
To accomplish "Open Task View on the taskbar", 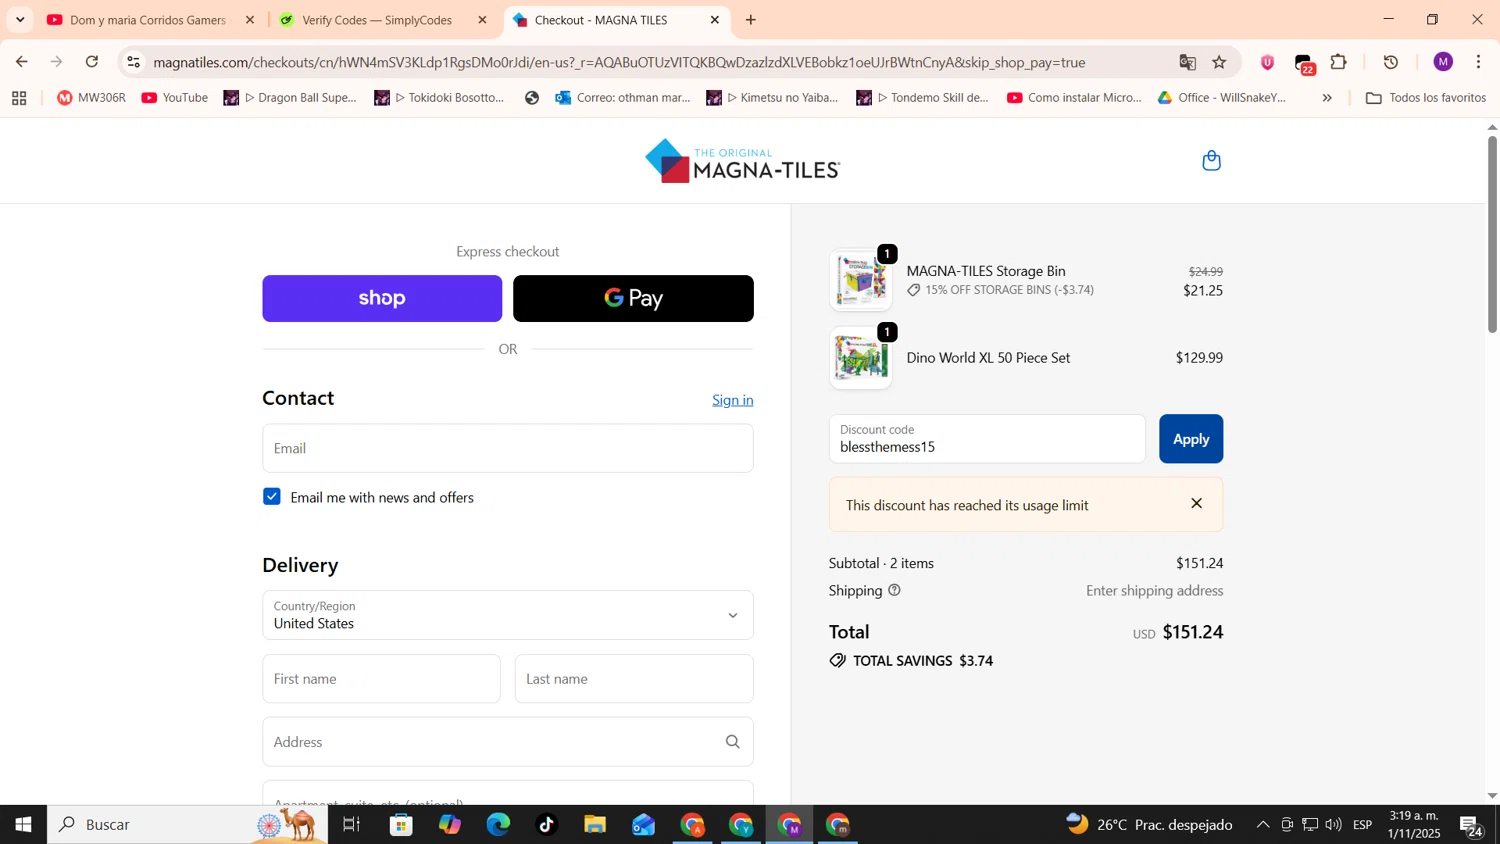I will 351,825.
